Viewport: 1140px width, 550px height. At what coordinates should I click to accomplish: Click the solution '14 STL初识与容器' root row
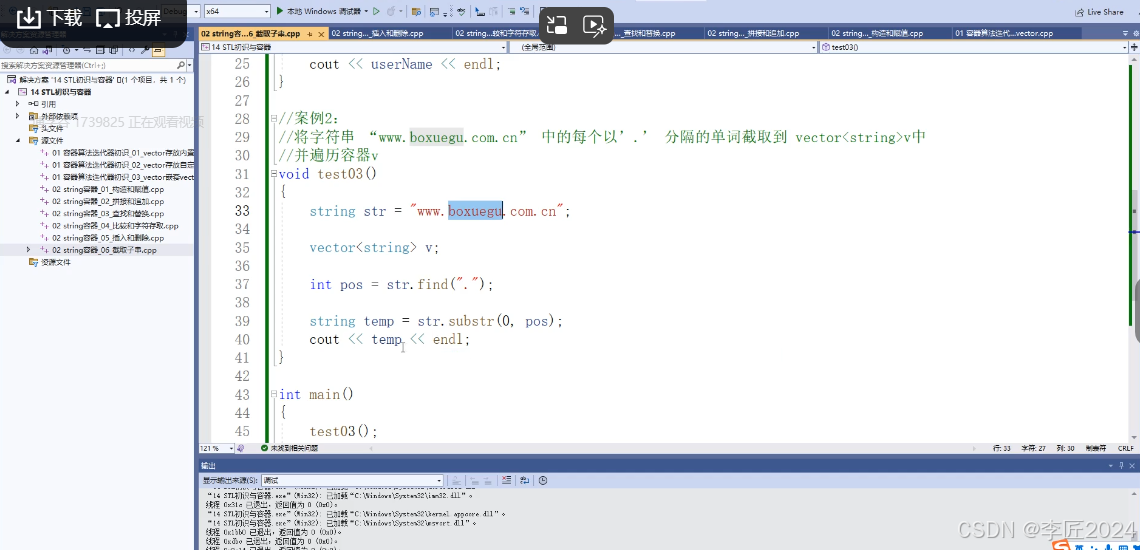97,80
